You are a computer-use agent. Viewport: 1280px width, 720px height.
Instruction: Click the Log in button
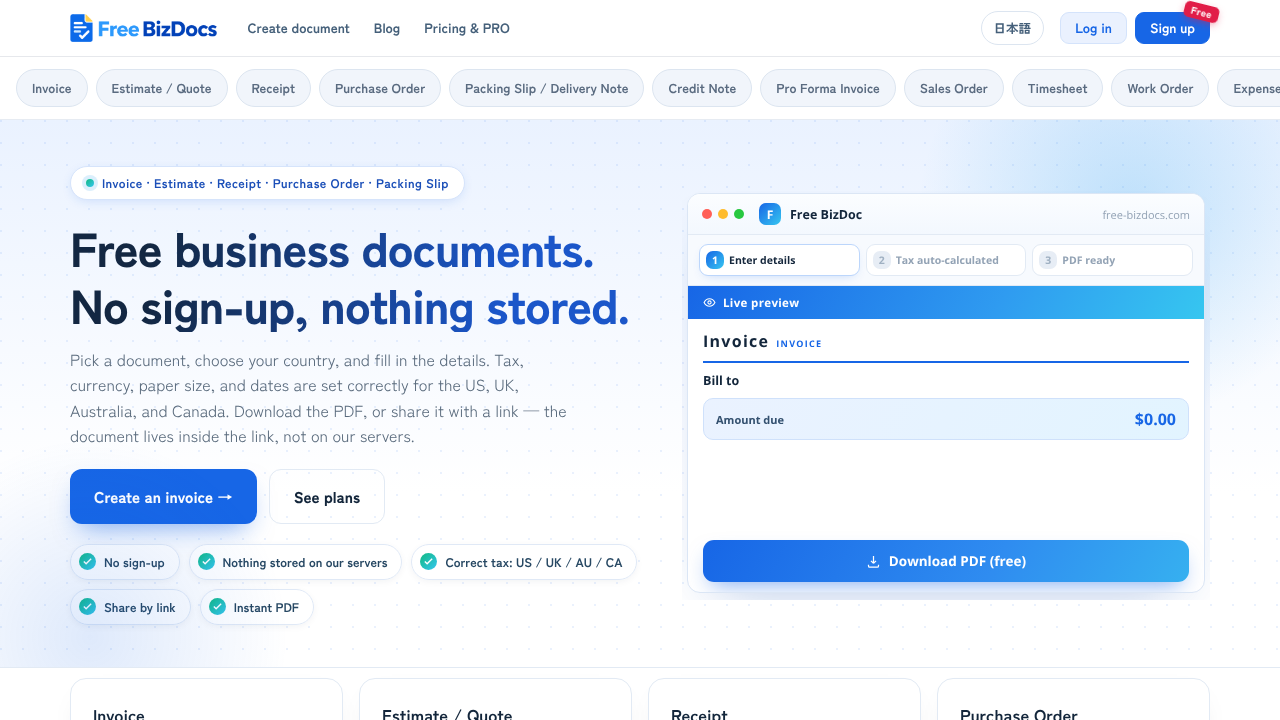1093,28
